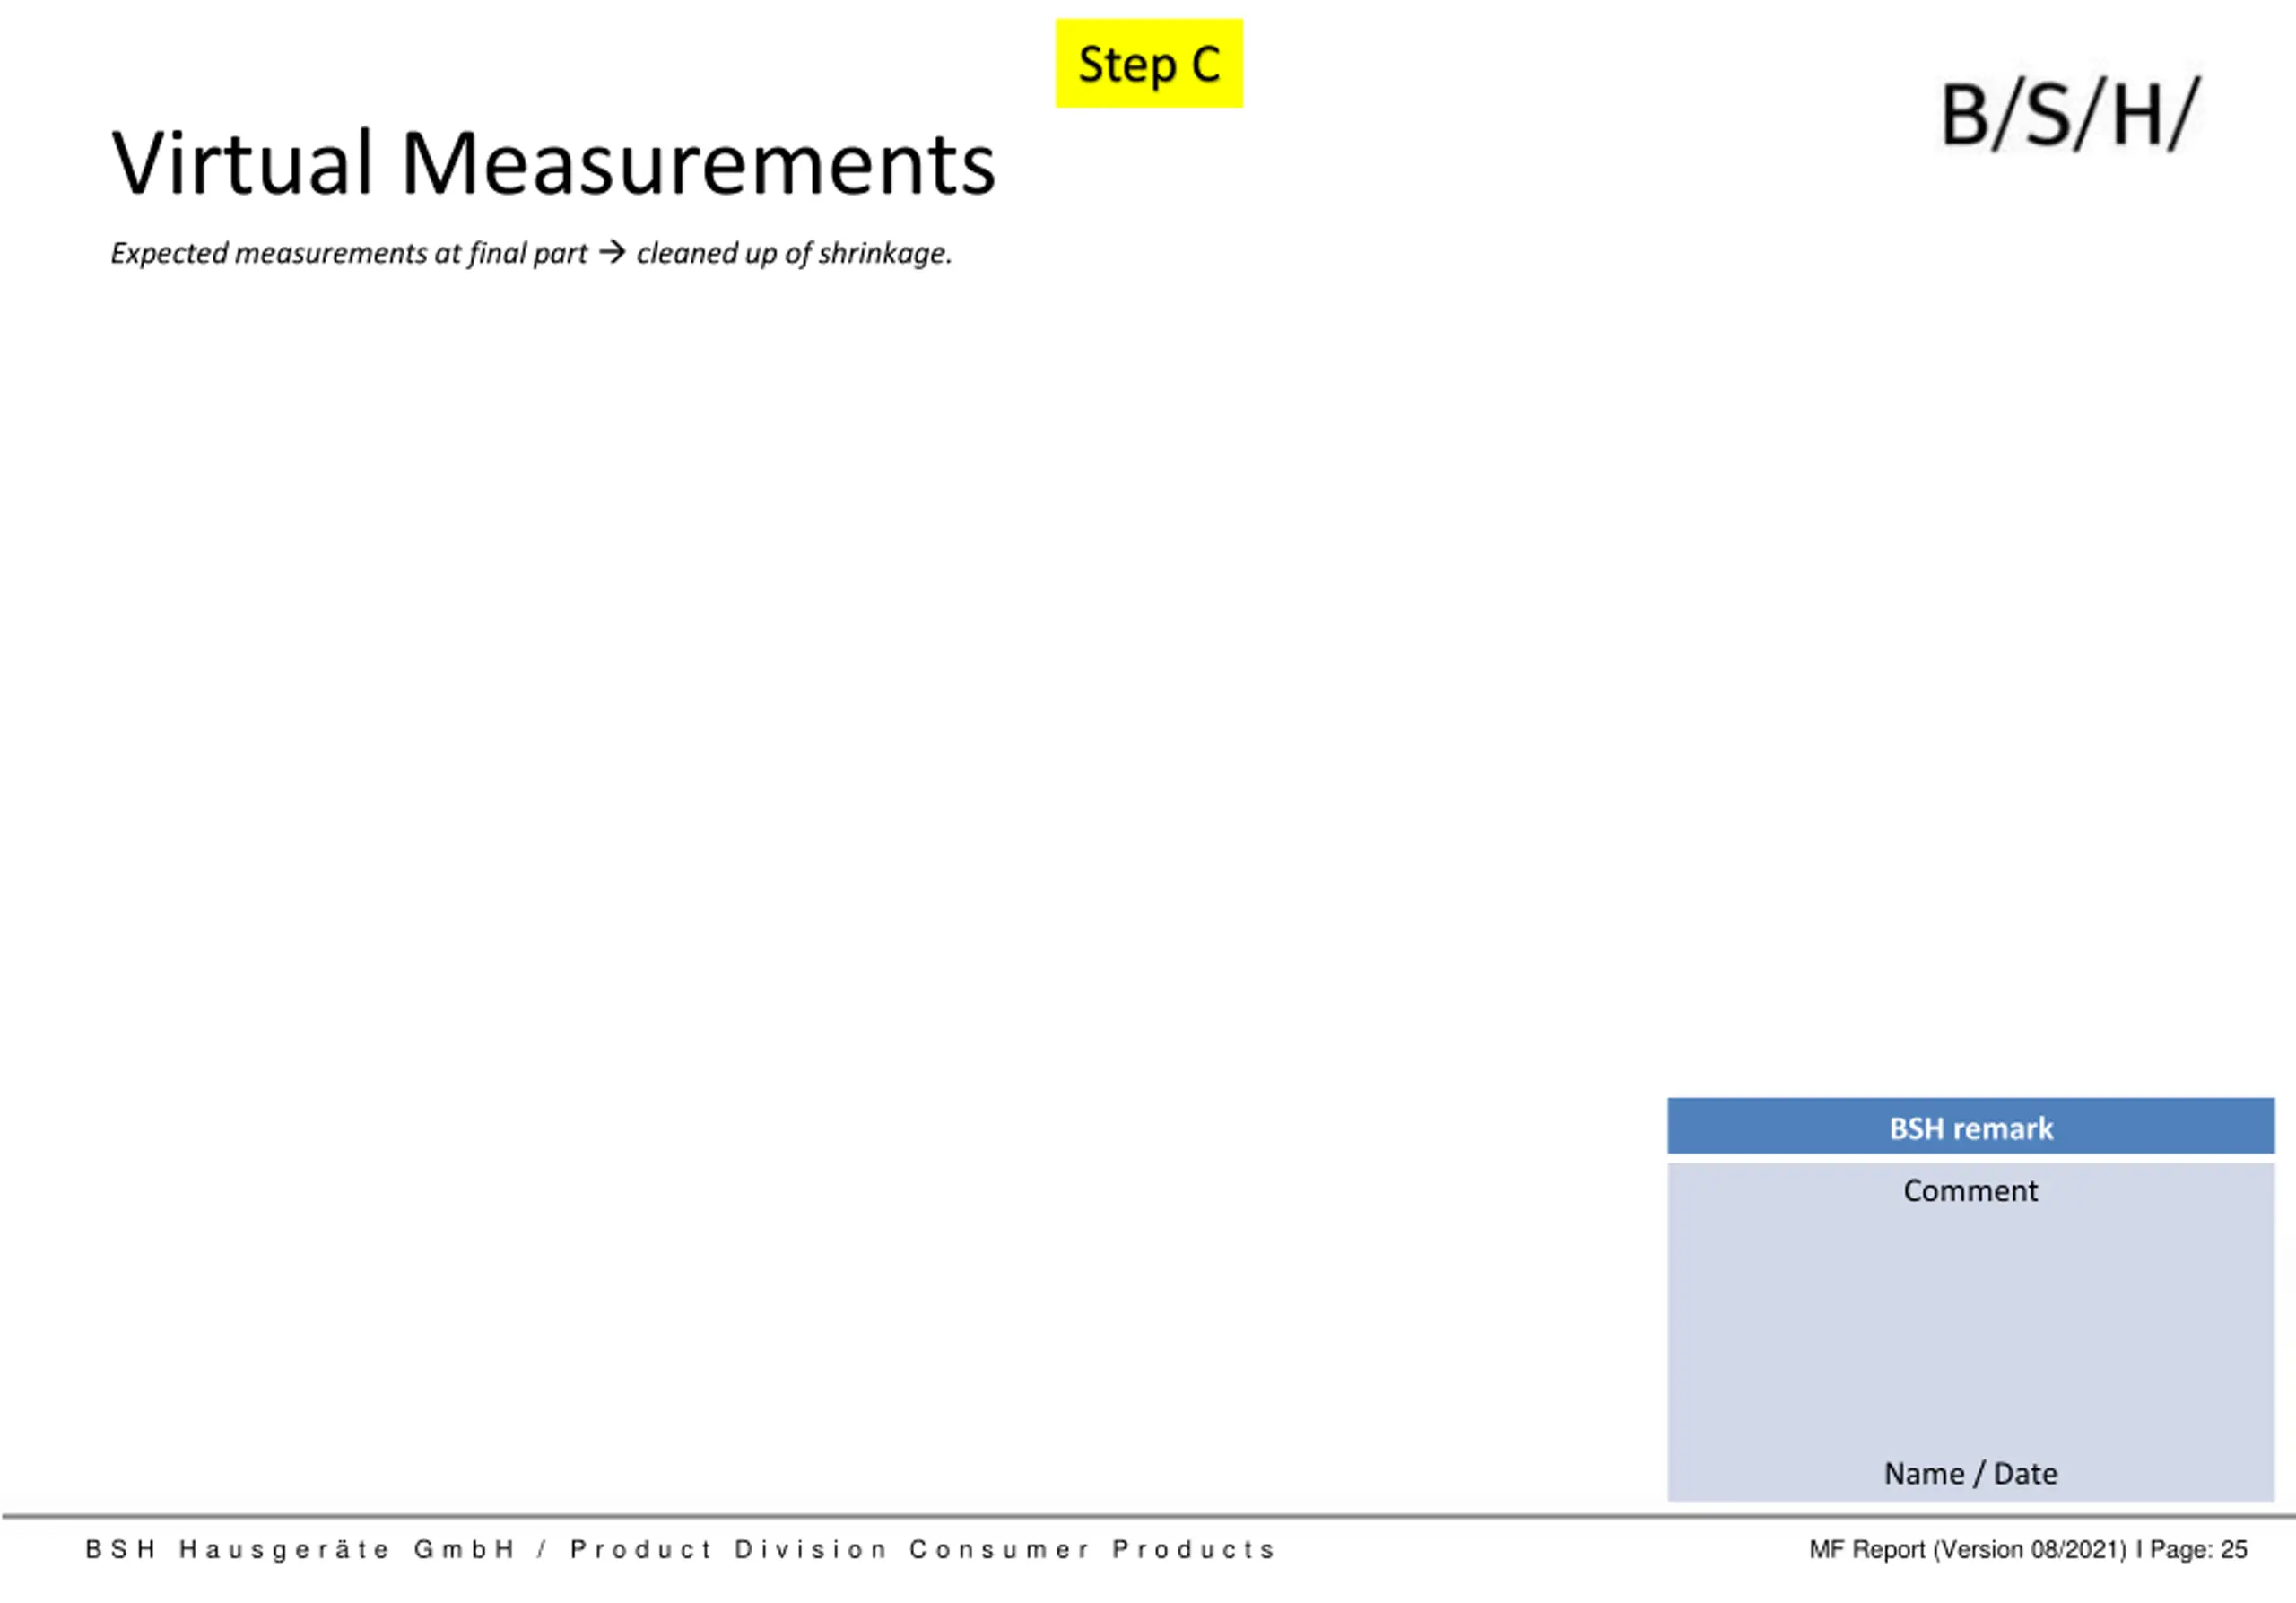Screen dimensions: 2296x1603
Task: Click the Comment label in remark box
Action: pyautogui.click(x=1970, y=1190)
